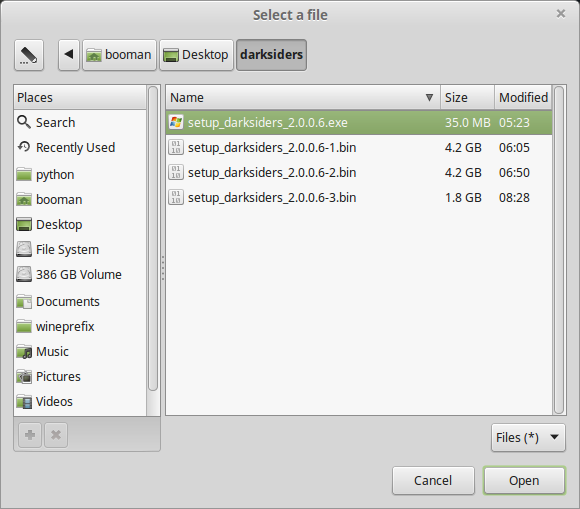Image resolution: width=580 pixels, height=509 pixels.
Task: Select file name setup_darksiders_2.0.0.6-3.bin
Action: 272,197
